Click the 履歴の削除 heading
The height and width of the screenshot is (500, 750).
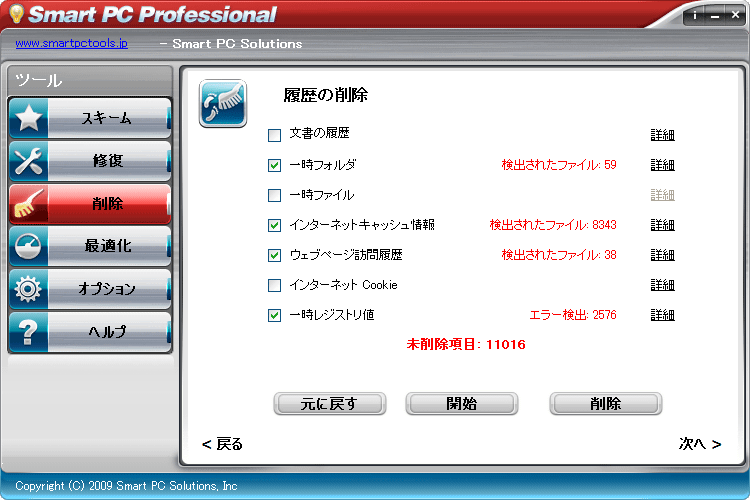[325, 95]
